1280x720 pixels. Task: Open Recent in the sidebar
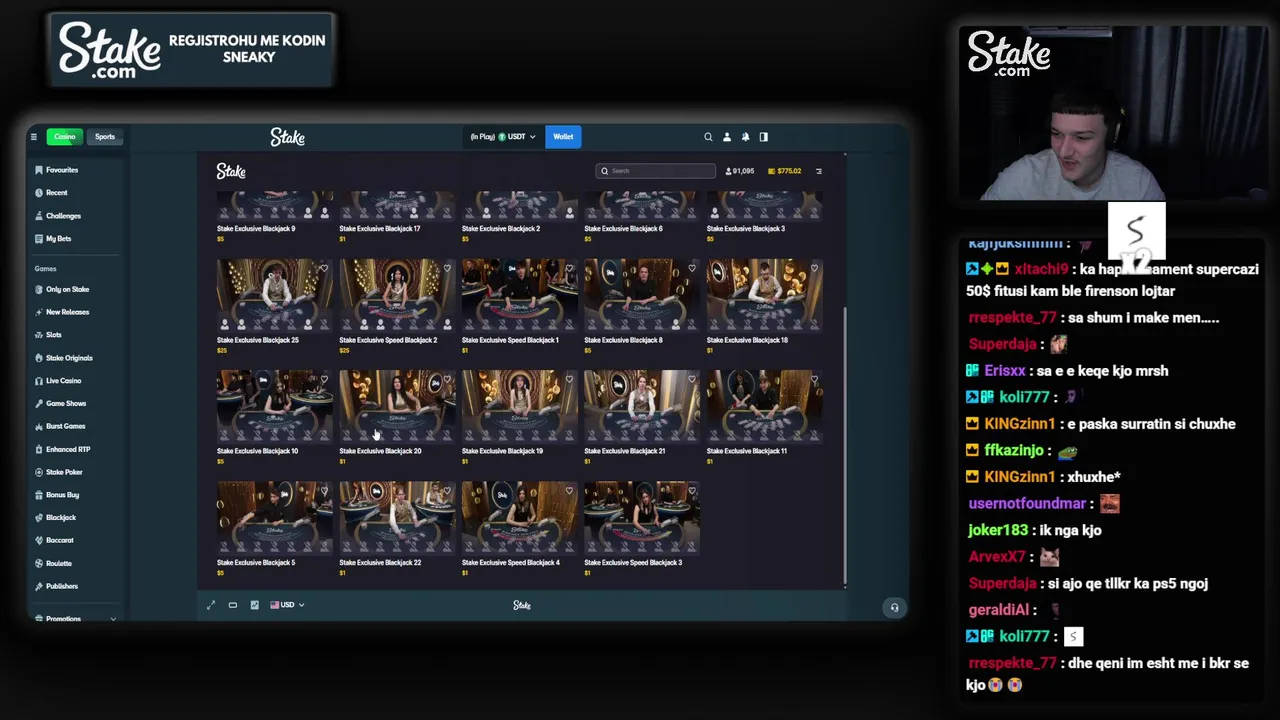pos(51,193)
